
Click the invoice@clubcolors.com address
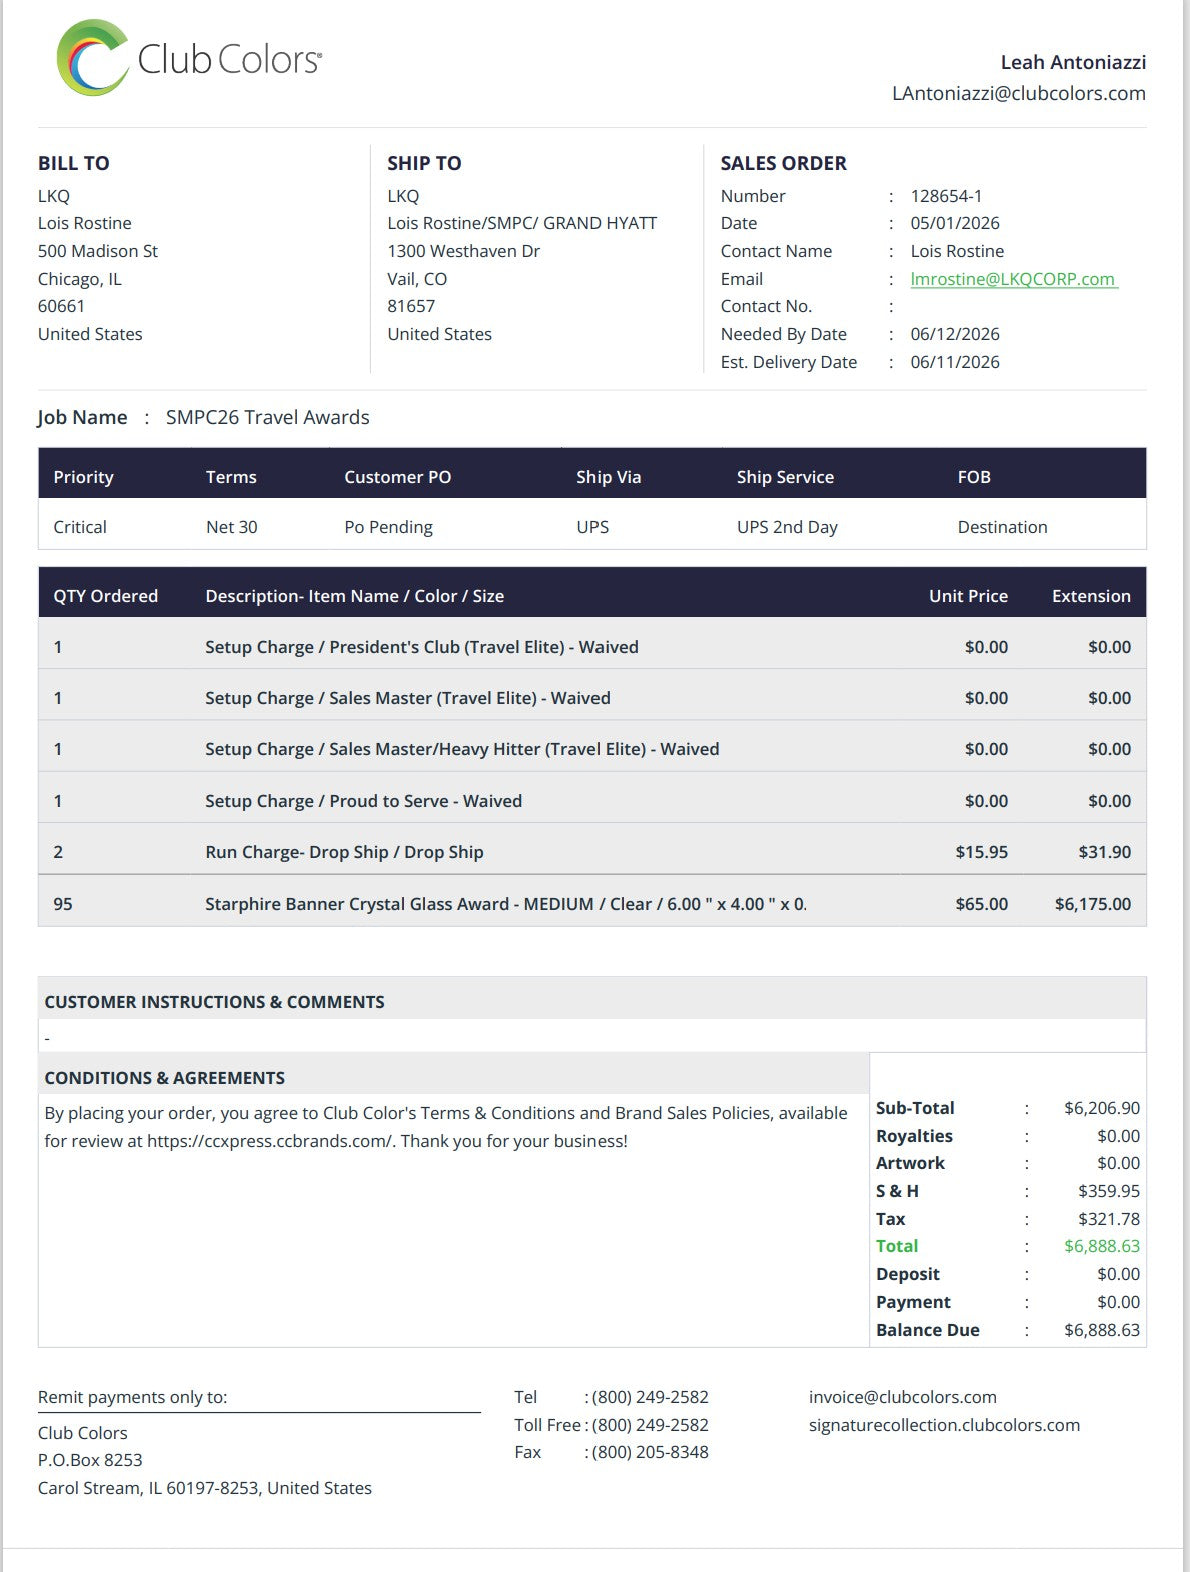902,1397
